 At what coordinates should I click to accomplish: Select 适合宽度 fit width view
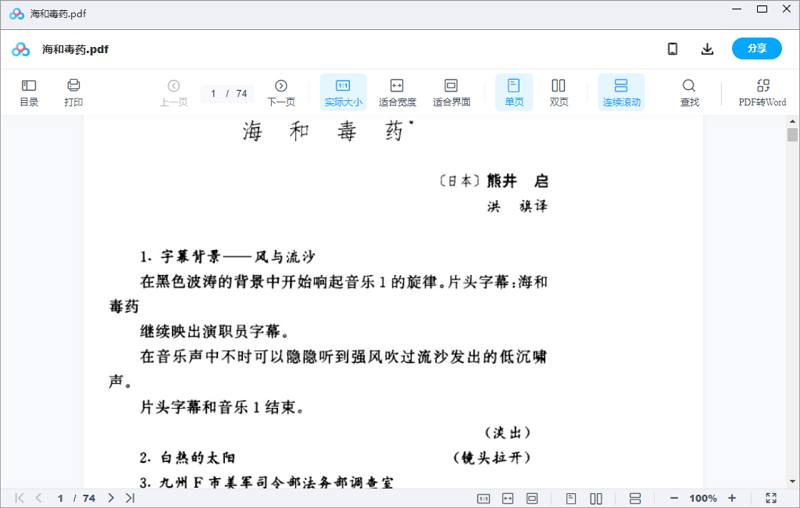(397, 92)
